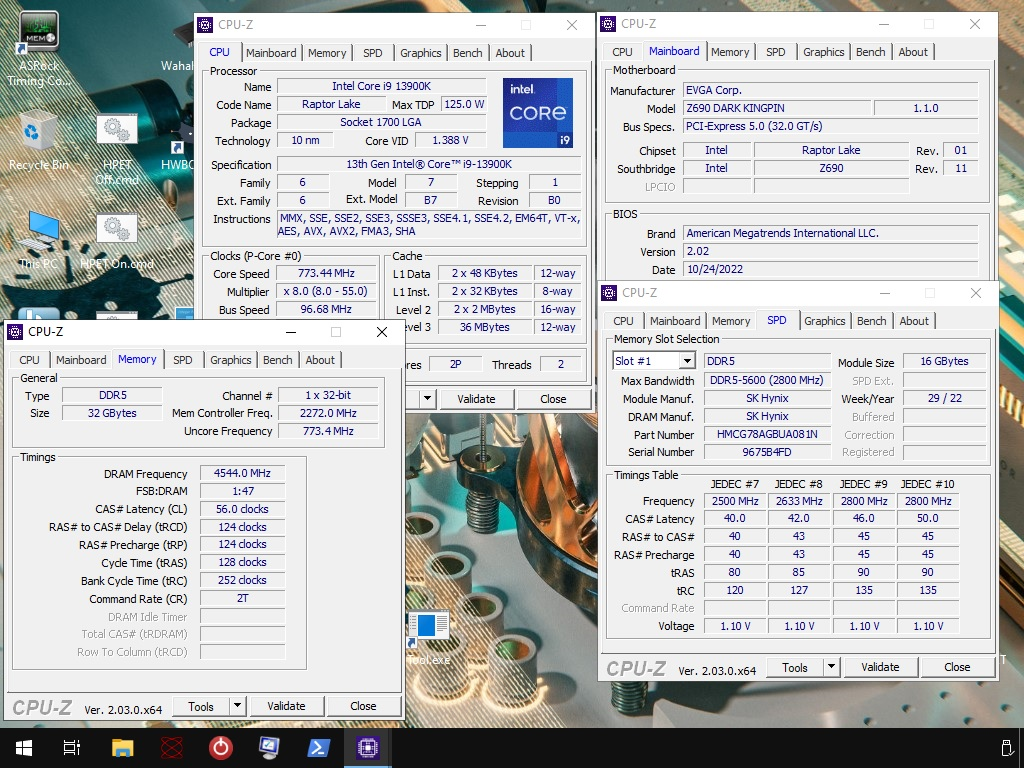Select the This PC desktop icon
Screen dimensions: 1024x768
pos(39,239)
